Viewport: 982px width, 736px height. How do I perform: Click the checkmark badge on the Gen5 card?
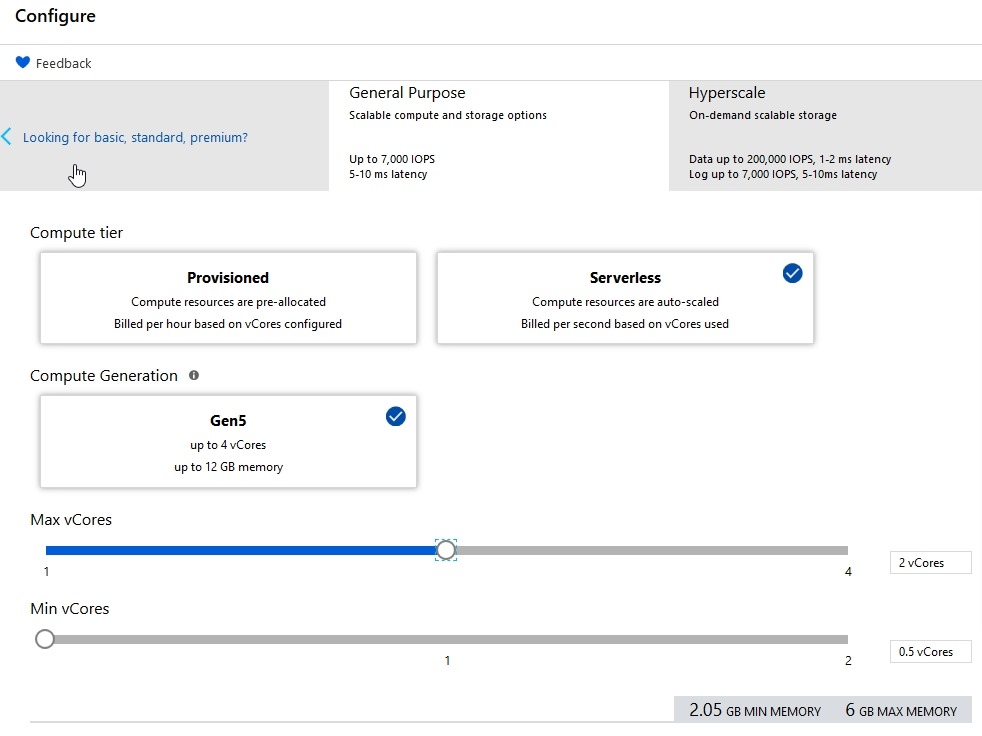[x=395, y=417]
